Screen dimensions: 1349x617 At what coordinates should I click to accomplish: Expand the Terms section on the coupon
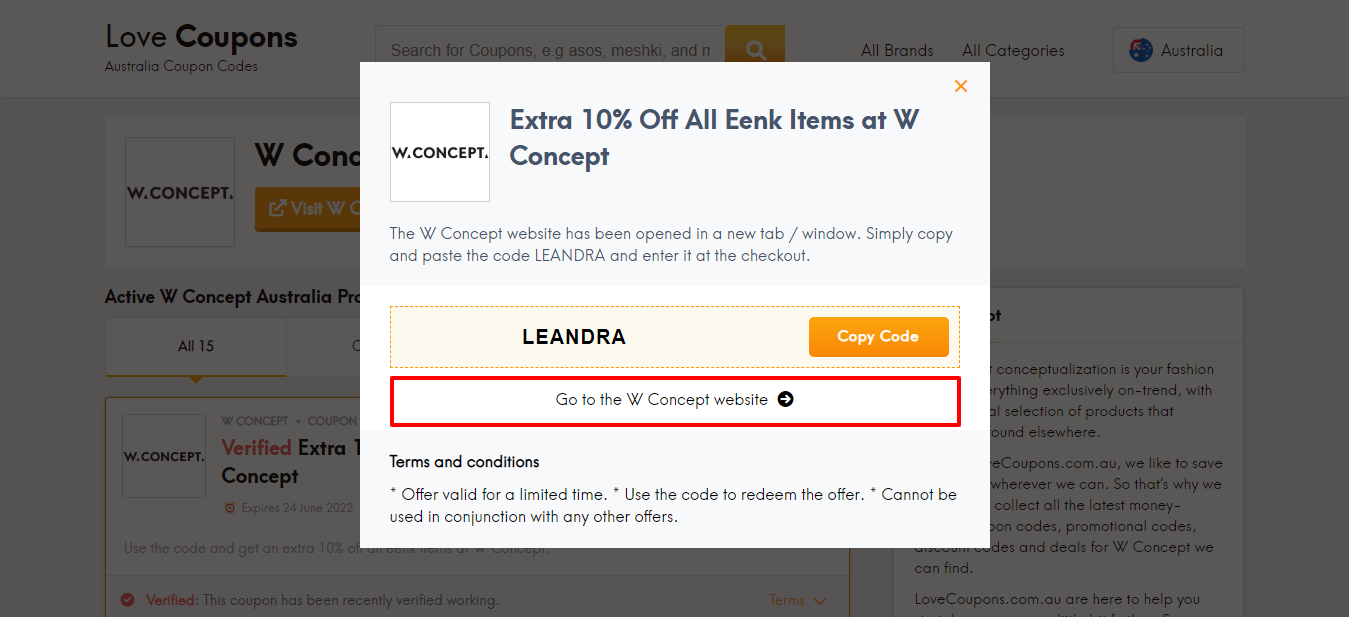[797, 600]
